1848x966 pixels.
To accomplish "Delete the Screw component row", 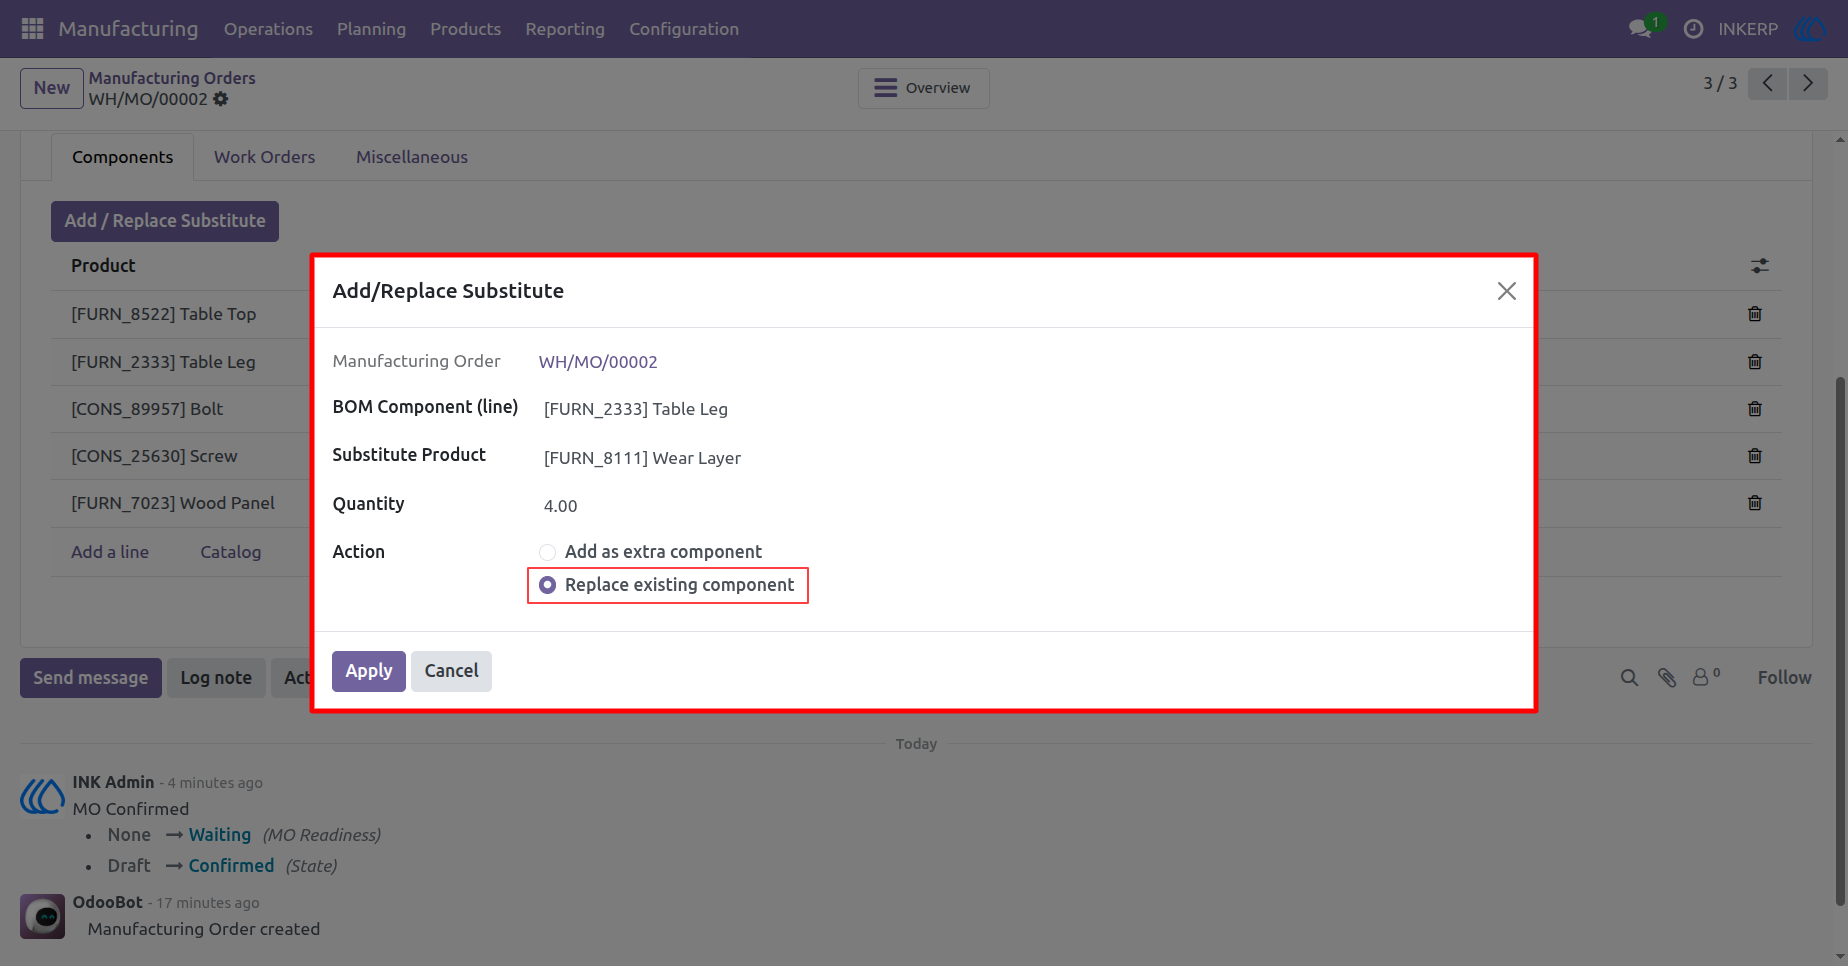I will [x=1755, y=456].
